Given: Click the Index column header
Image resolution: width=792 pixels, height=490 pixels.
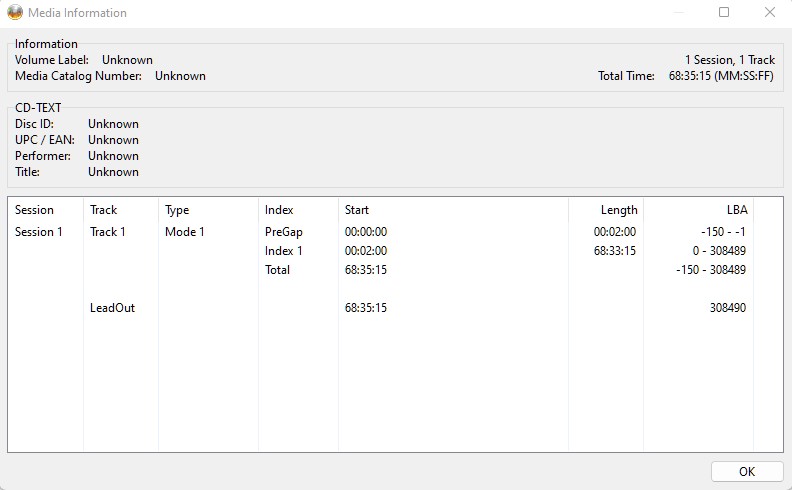Looking at the screenshot, I should [279, 210].
